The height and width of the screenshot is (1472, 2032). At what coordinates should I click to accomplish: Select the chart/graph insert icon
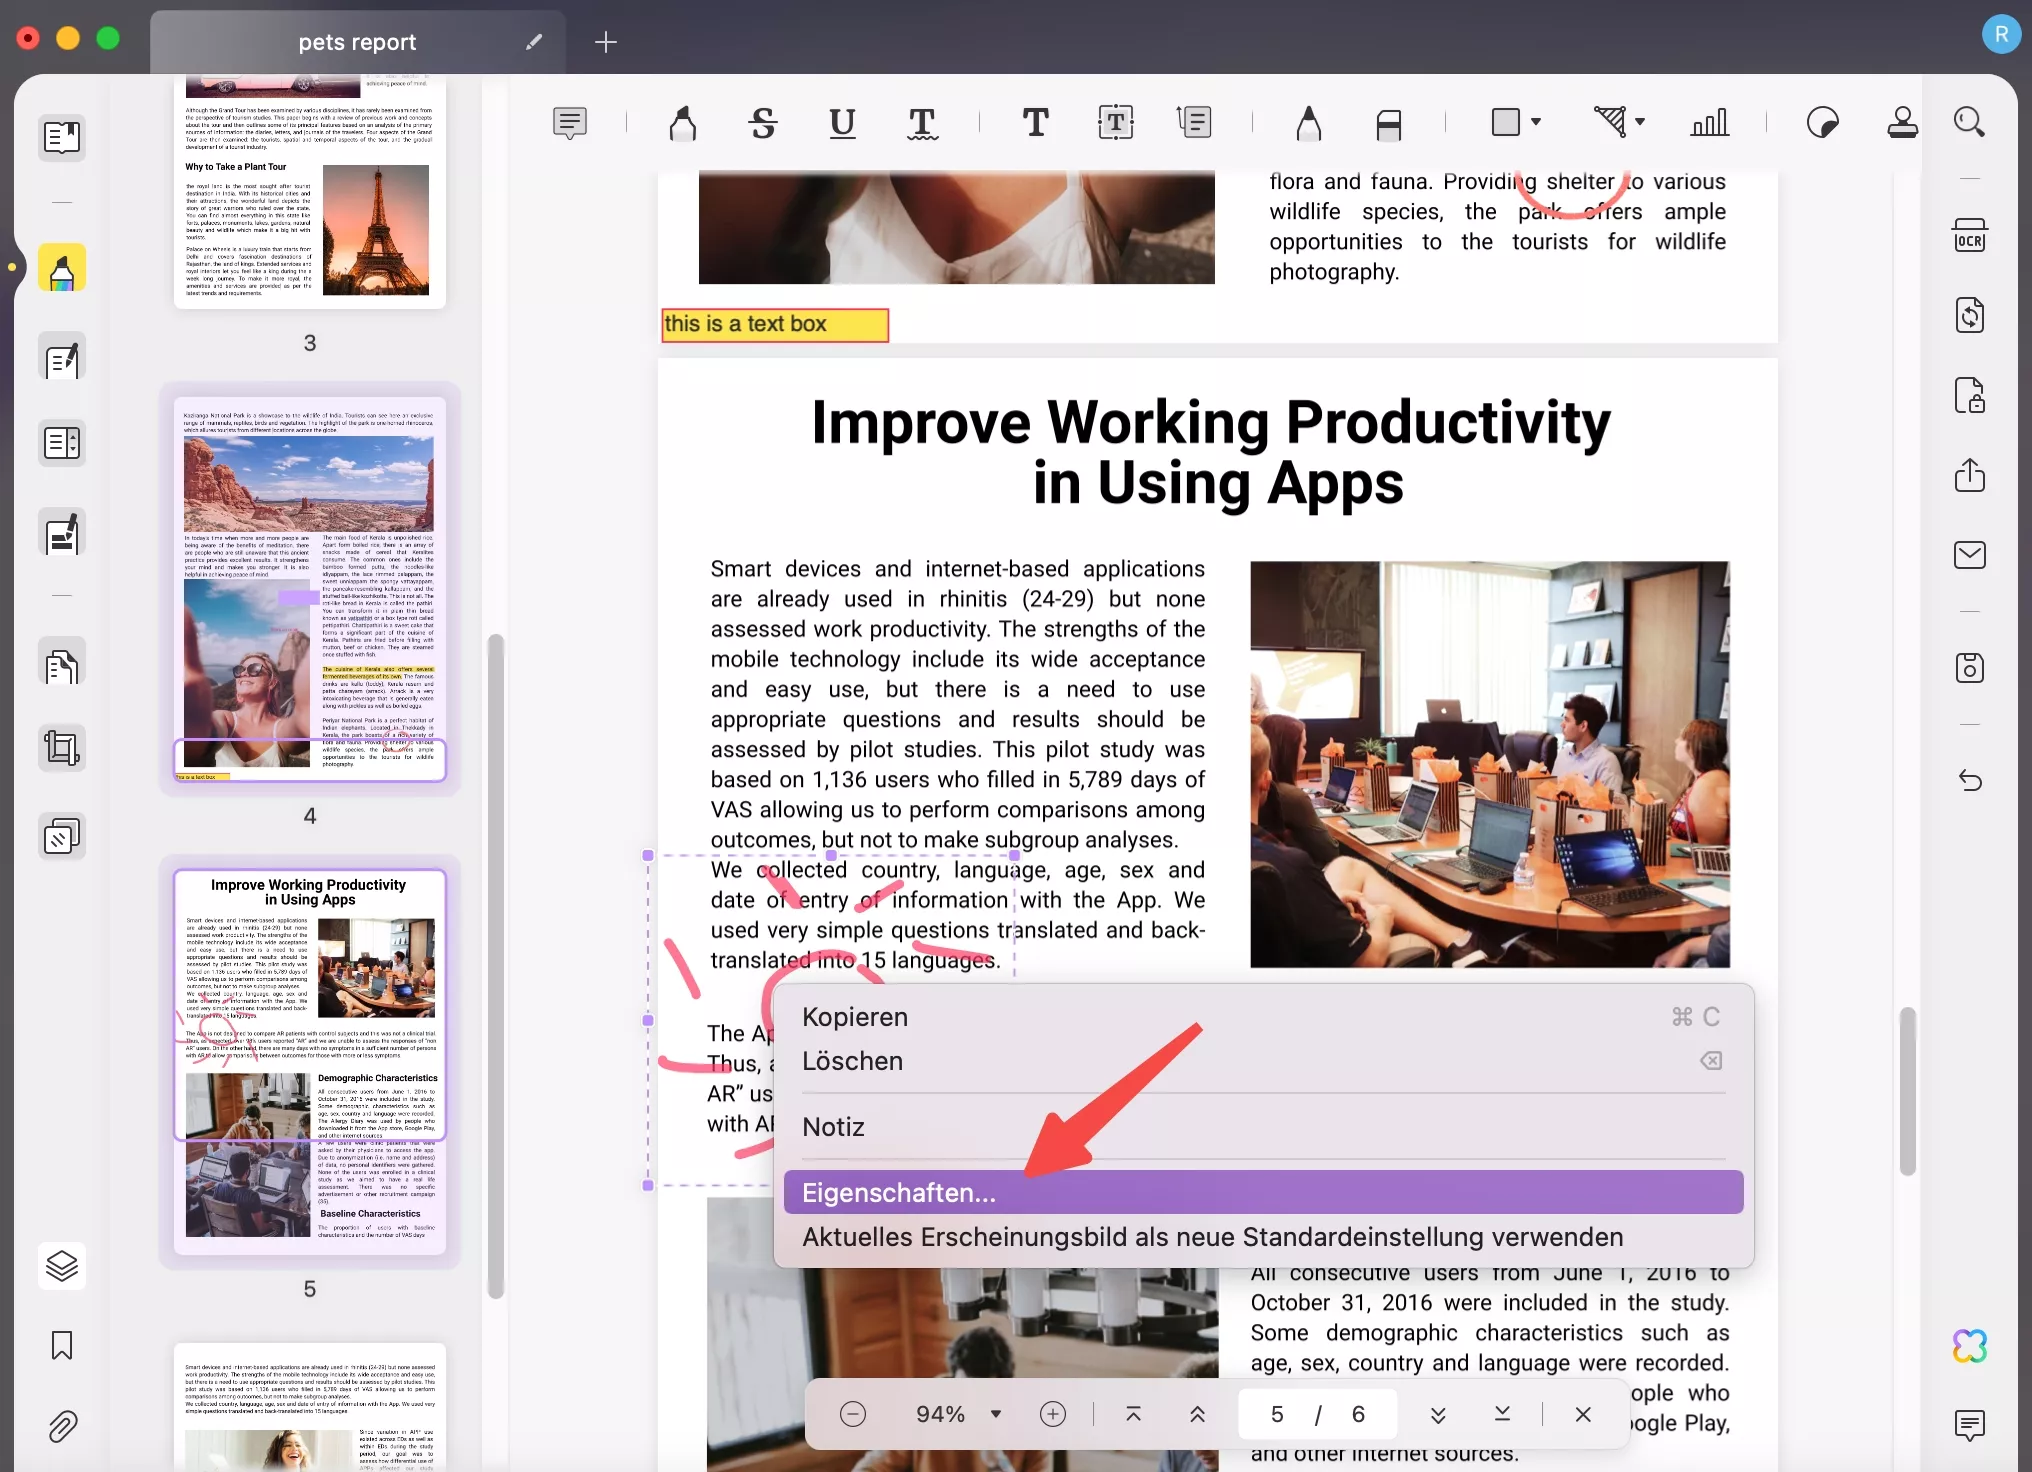tap(1709, 123)
